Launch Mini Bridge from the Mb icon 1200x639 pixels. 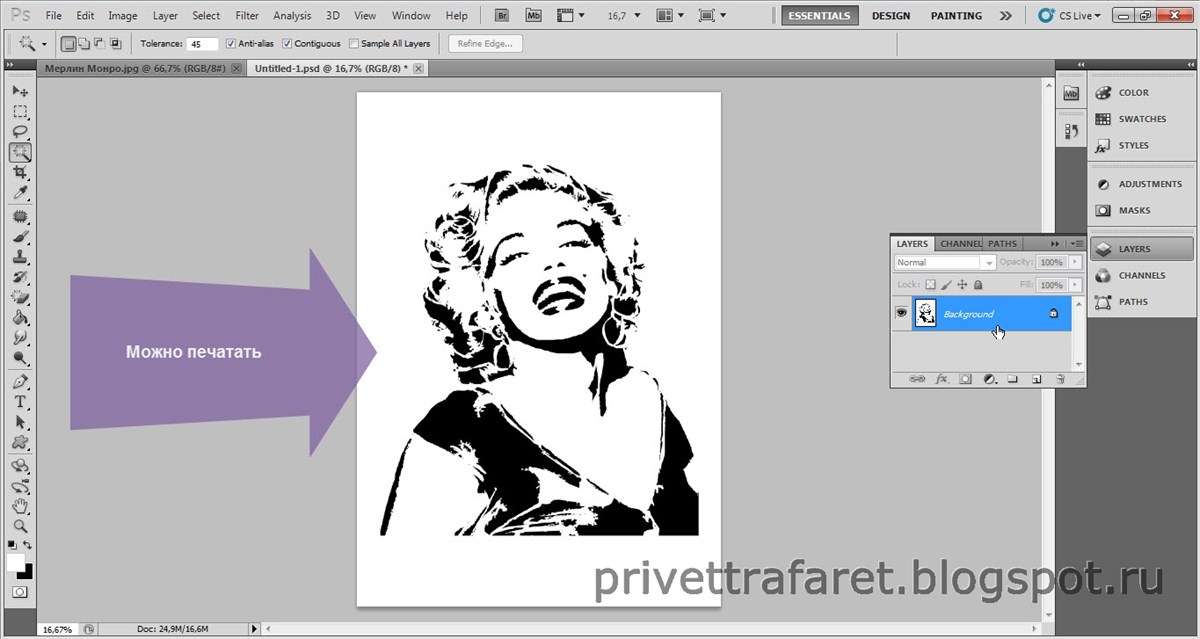[x=534, y=16]
